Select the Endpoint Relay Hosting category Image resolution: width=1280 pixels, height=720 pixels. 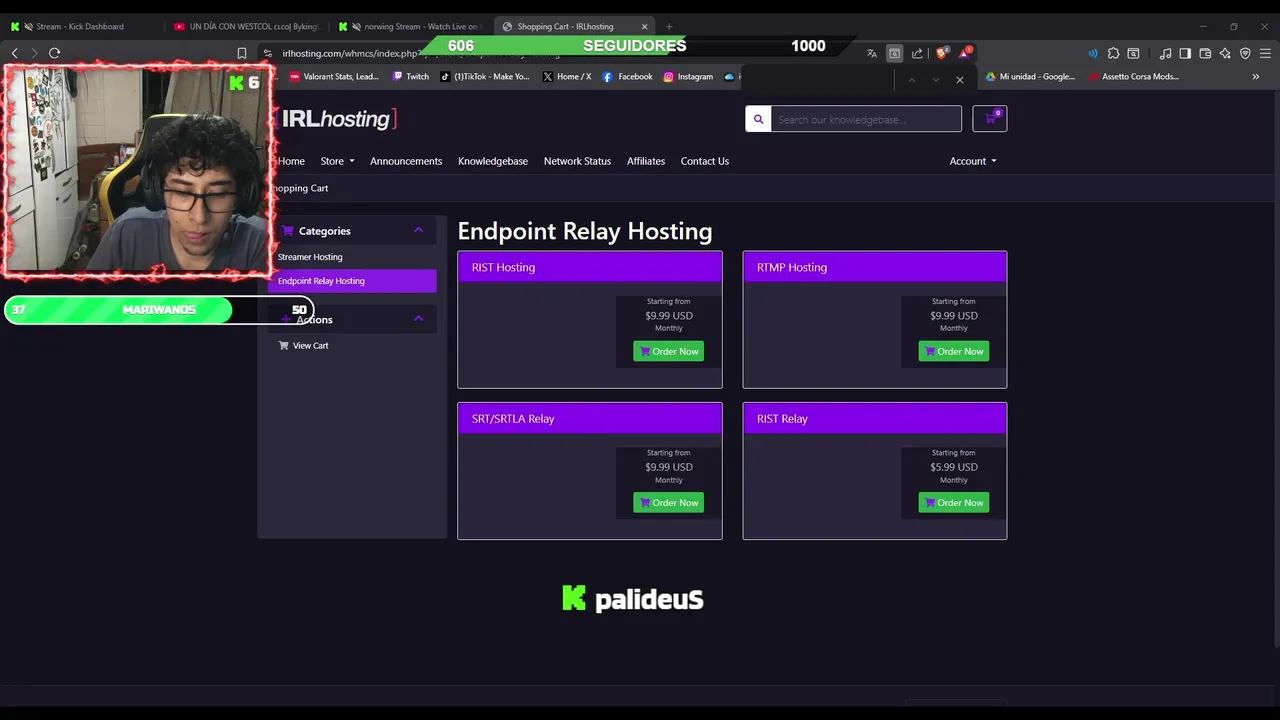(352, 281)
